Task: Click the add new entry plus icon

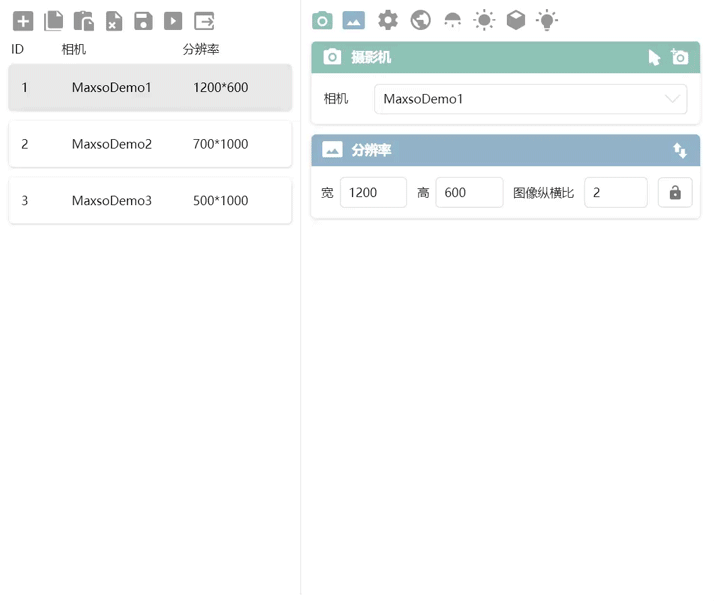Action: [23, 21]
